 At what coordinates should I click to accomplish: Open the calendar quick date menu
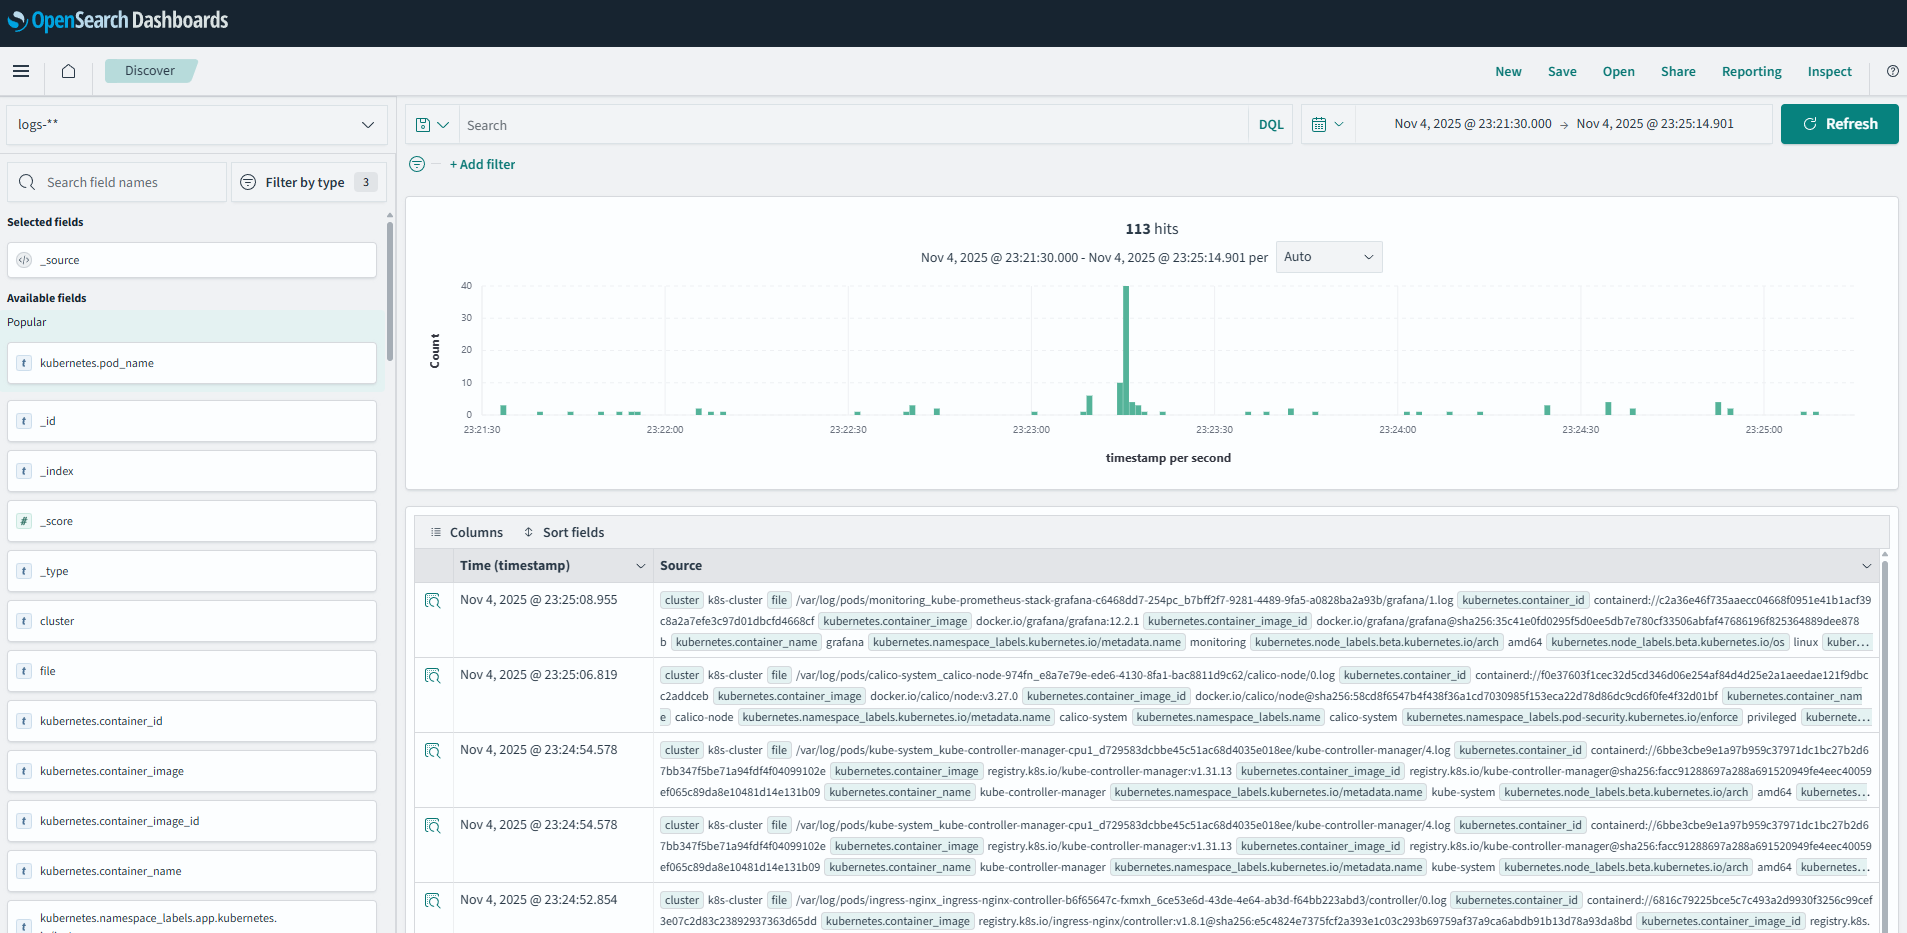tap(1327, 125)
